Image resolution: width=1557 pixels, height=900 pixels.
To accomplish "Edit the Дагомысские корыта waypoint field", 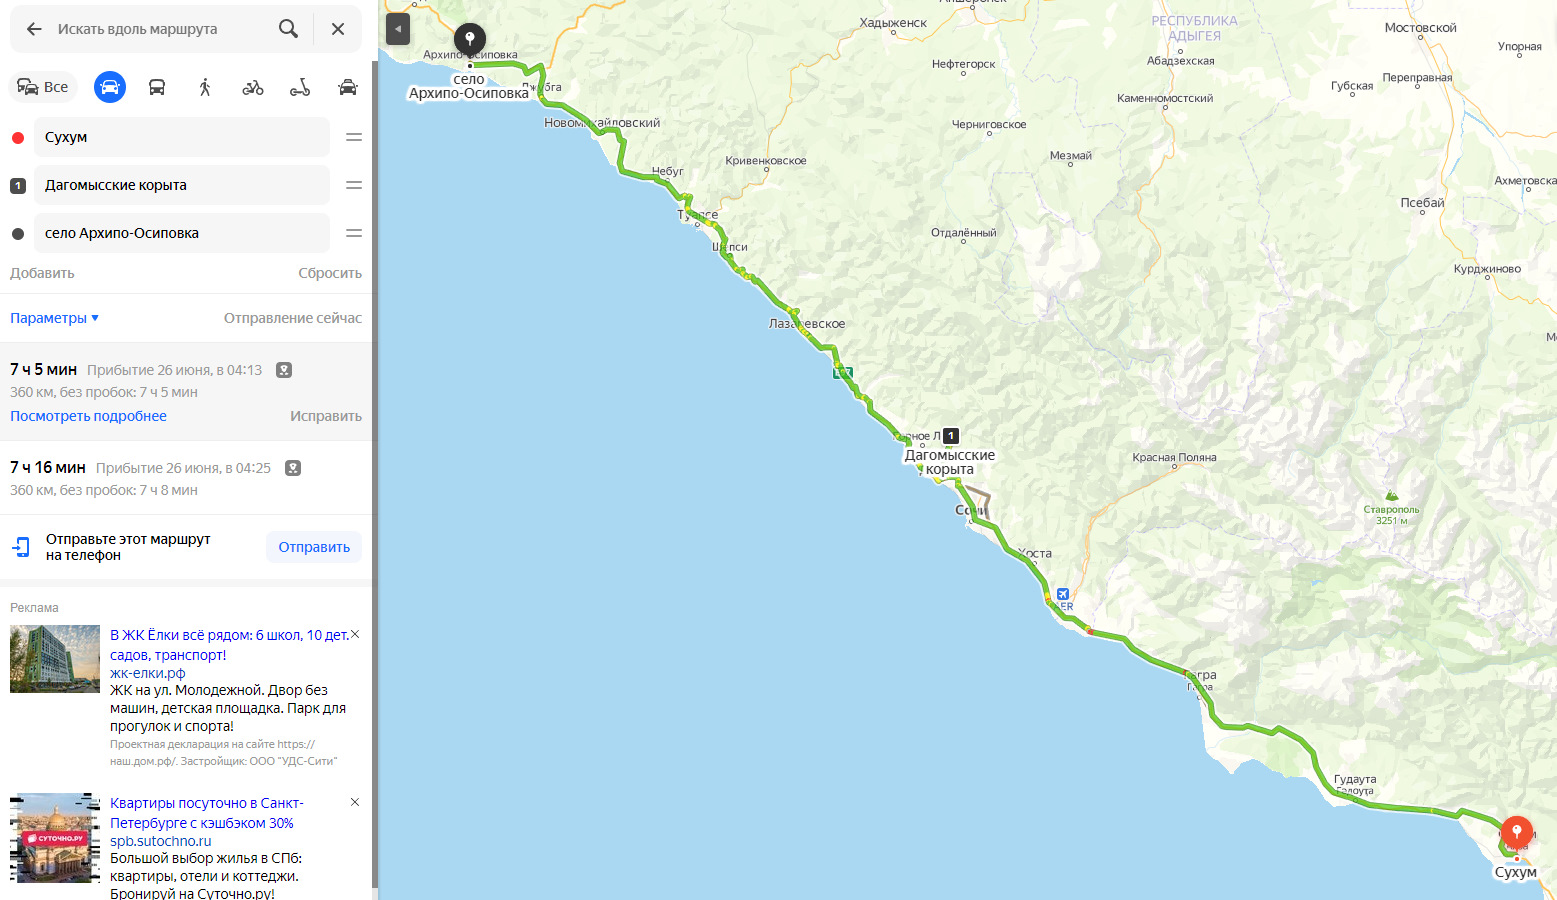I will 182,185.
